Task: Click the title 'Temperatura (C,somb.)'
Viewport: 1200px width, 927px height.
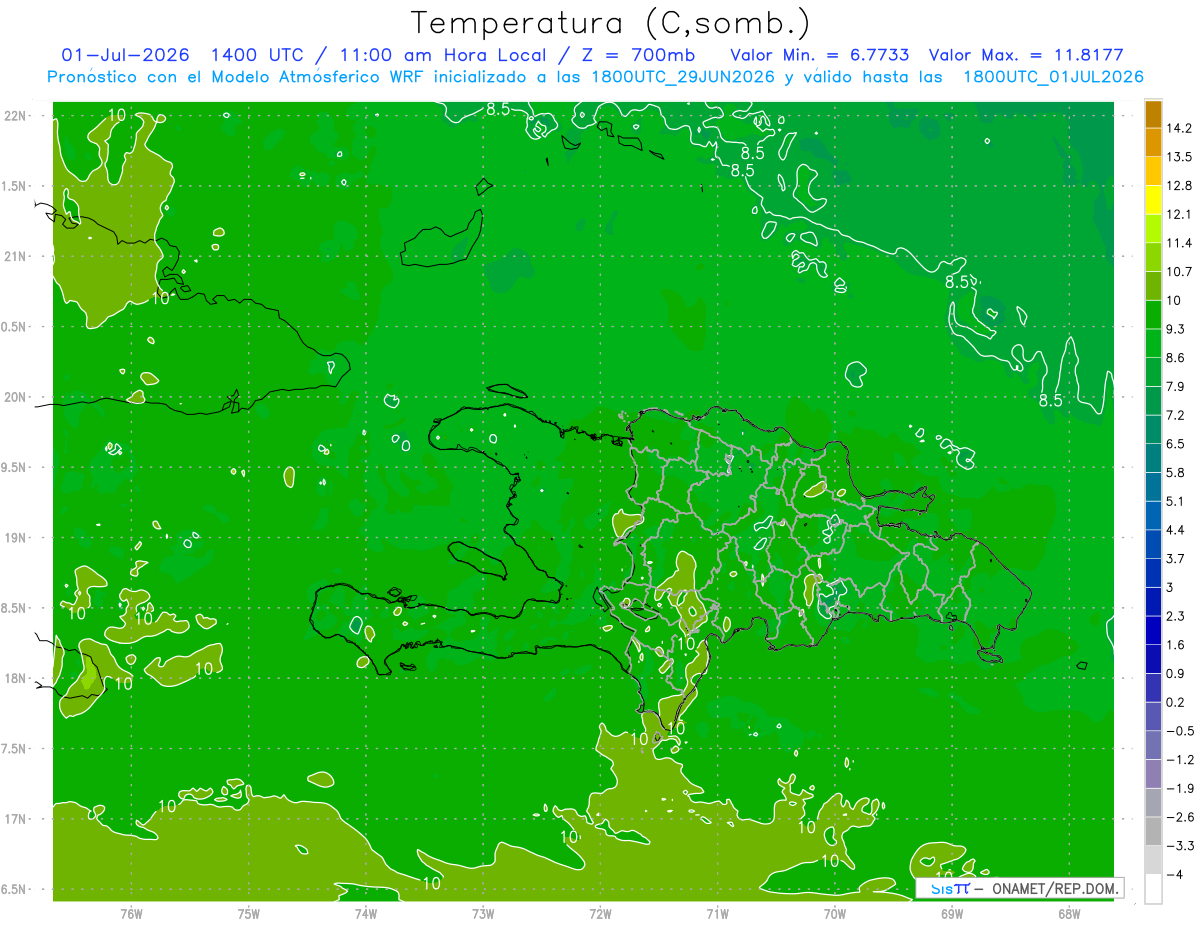Action: (x=610, y=23)
